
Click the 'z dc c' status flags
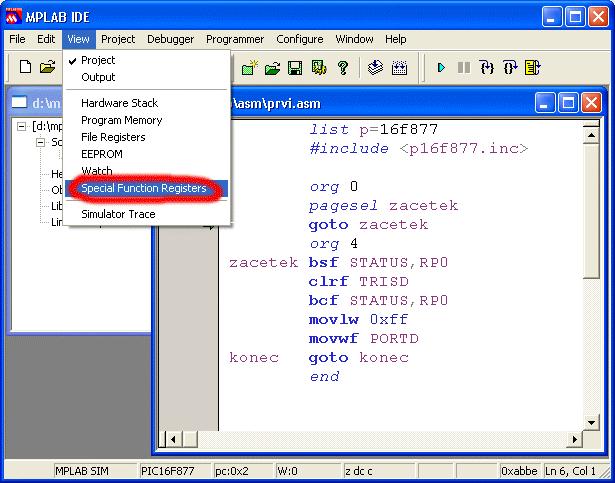(x=358, y=471)
